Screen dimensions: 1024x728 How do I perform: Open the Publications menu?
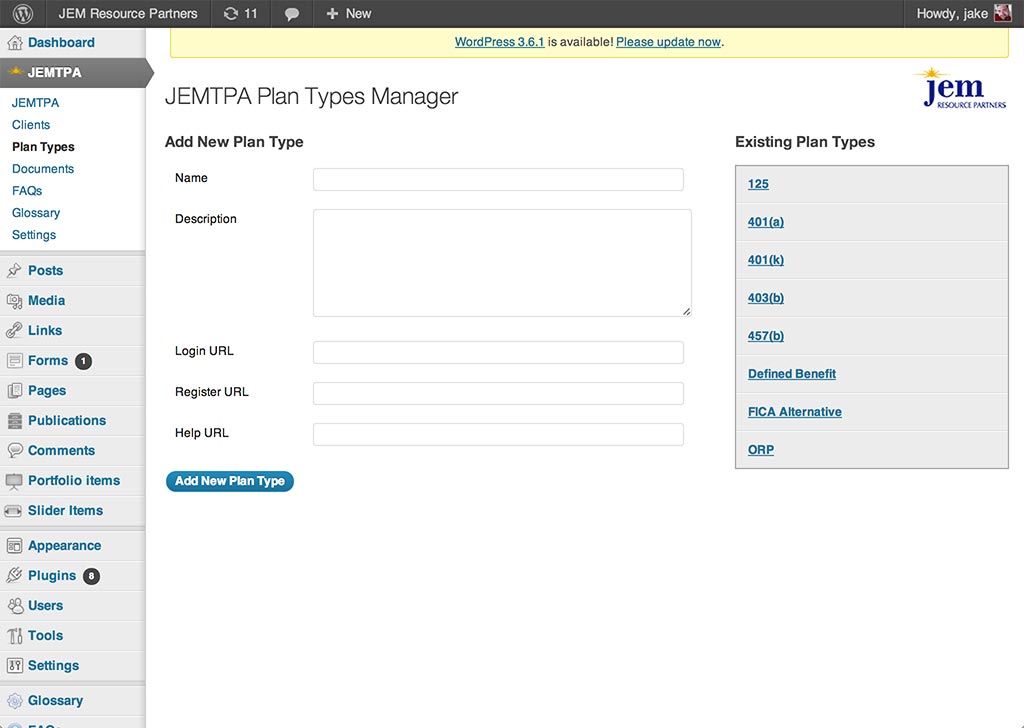[67, 420]
